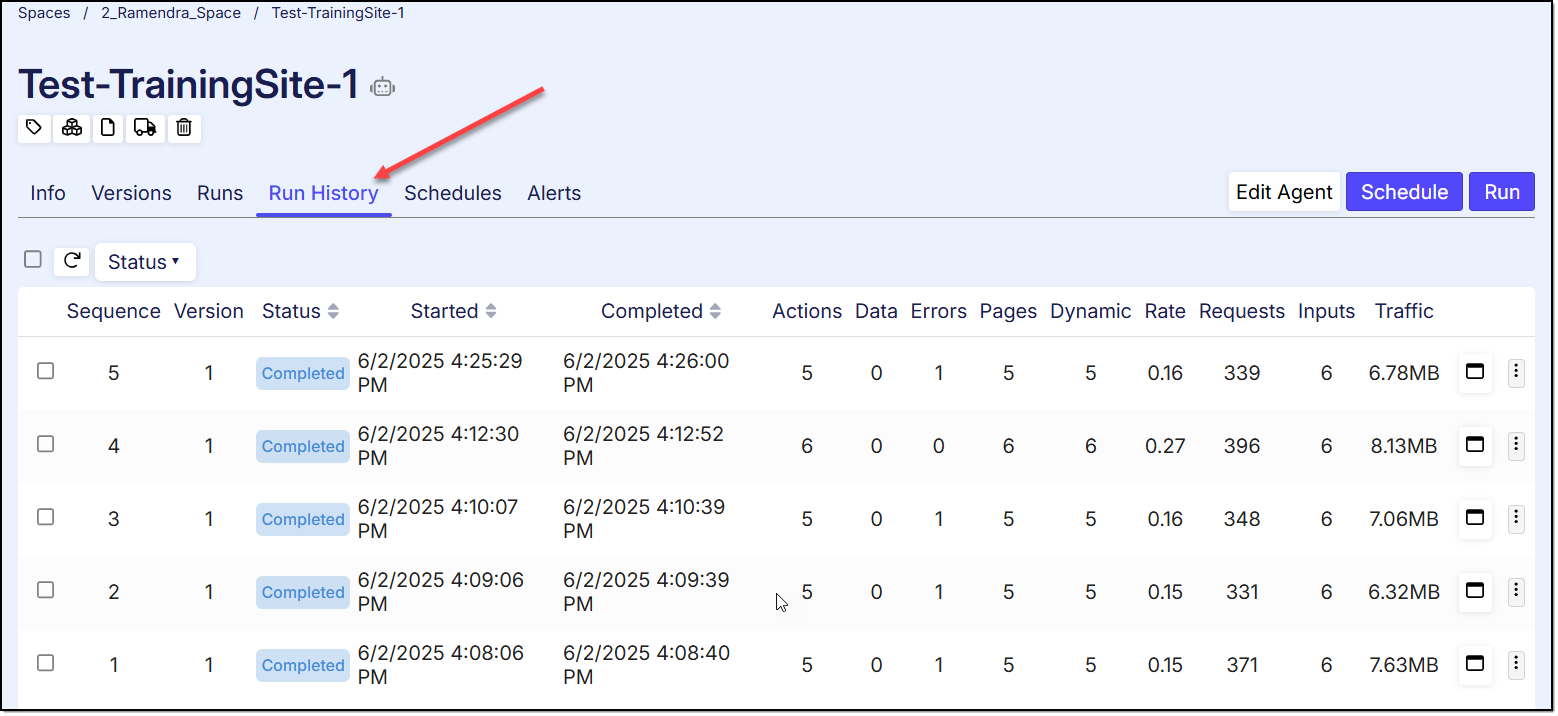Click the Completed status badge for sequence 2
Viewport: 1558px width, 716px height.
point(302,592)
